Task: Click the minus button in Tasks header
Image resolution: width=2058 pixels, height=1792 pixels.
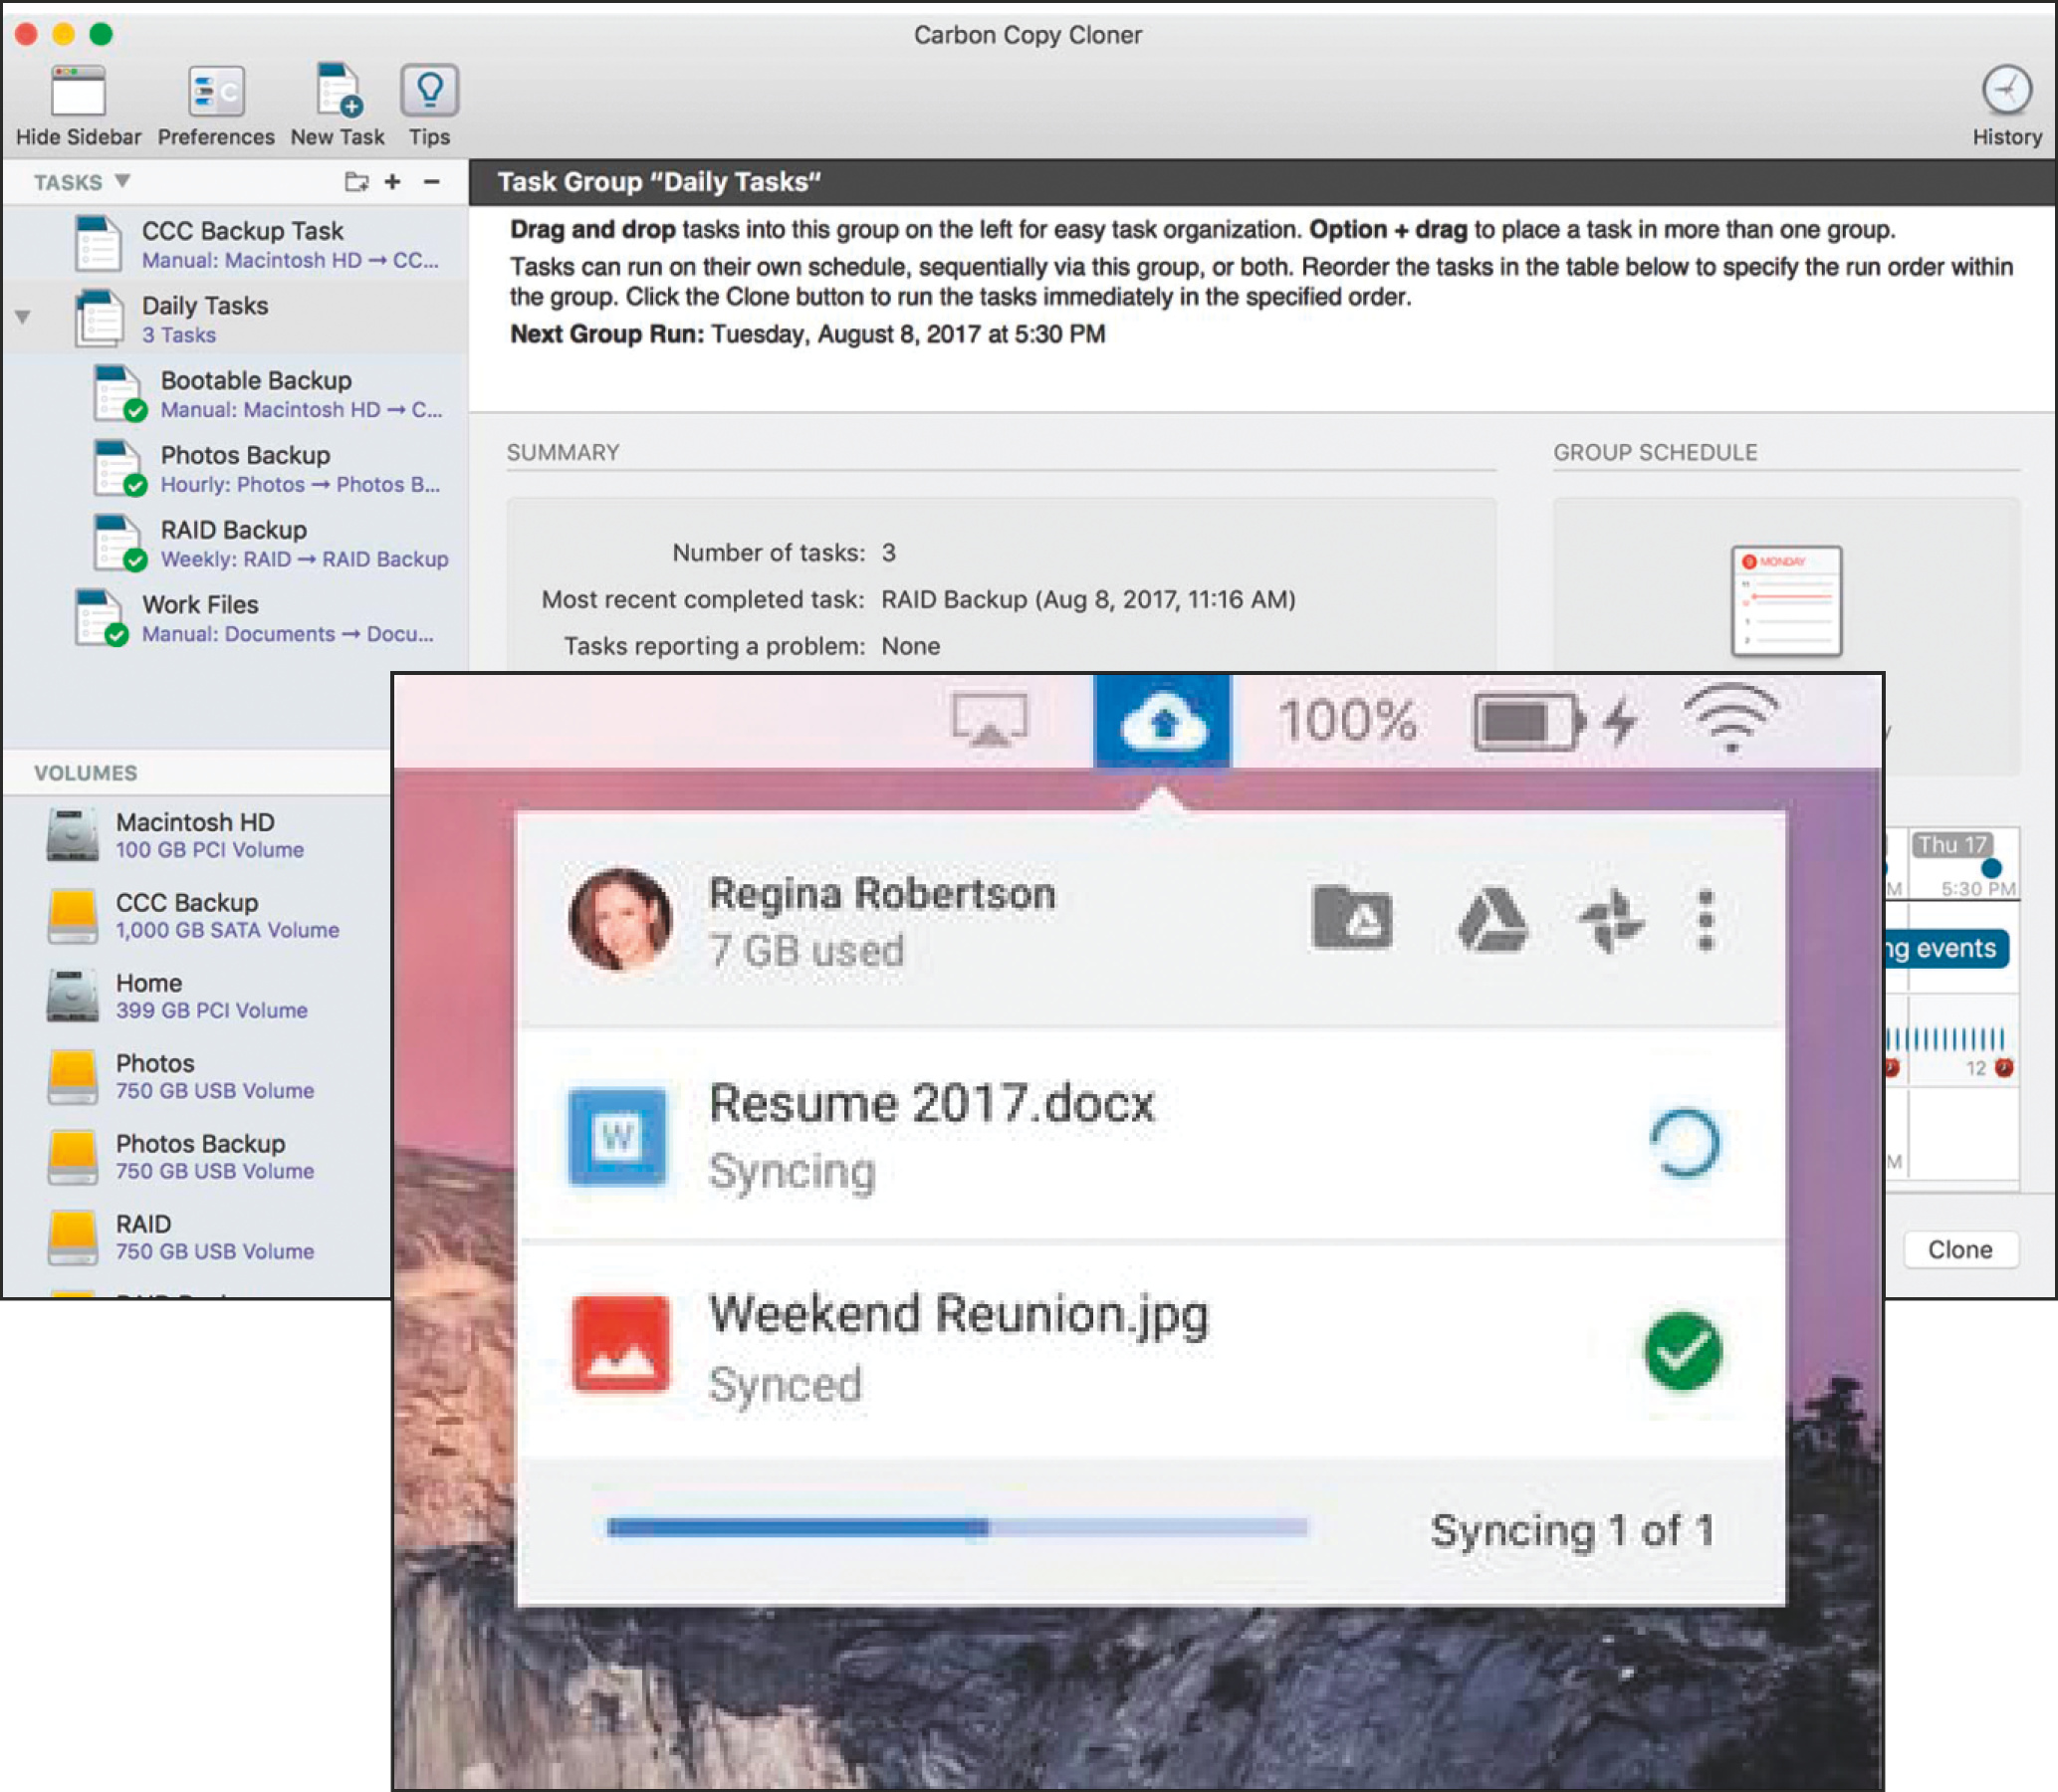Action: [431, 181]
